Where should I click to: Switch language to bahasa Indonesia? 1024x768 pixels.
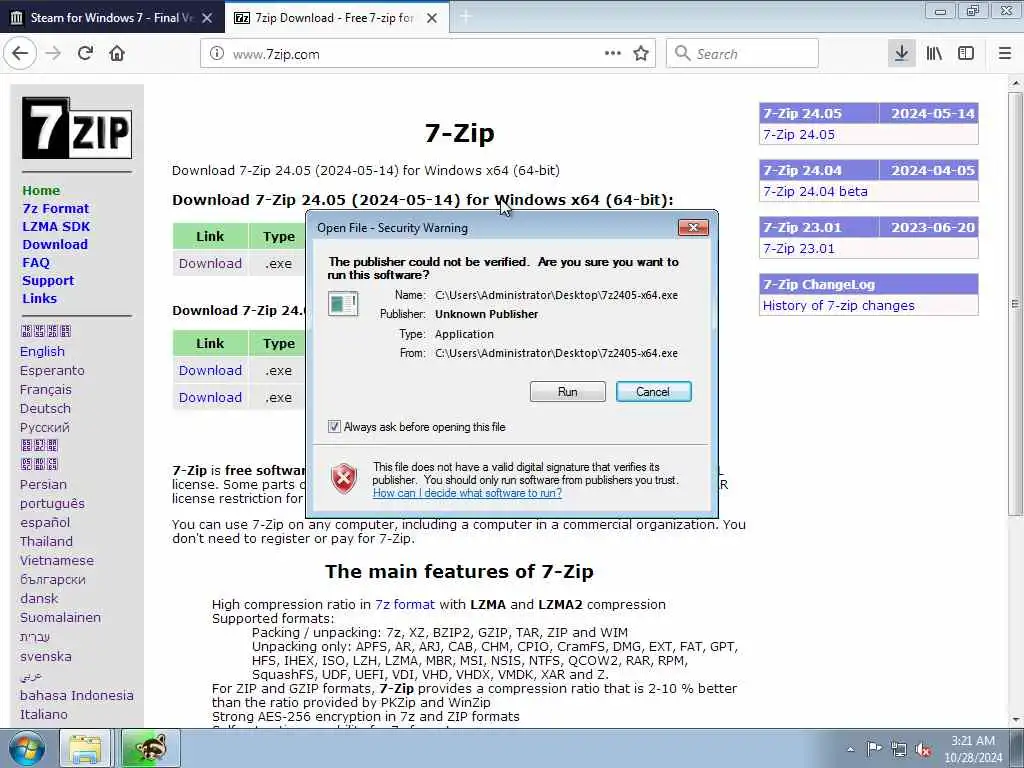coord(76,696)
